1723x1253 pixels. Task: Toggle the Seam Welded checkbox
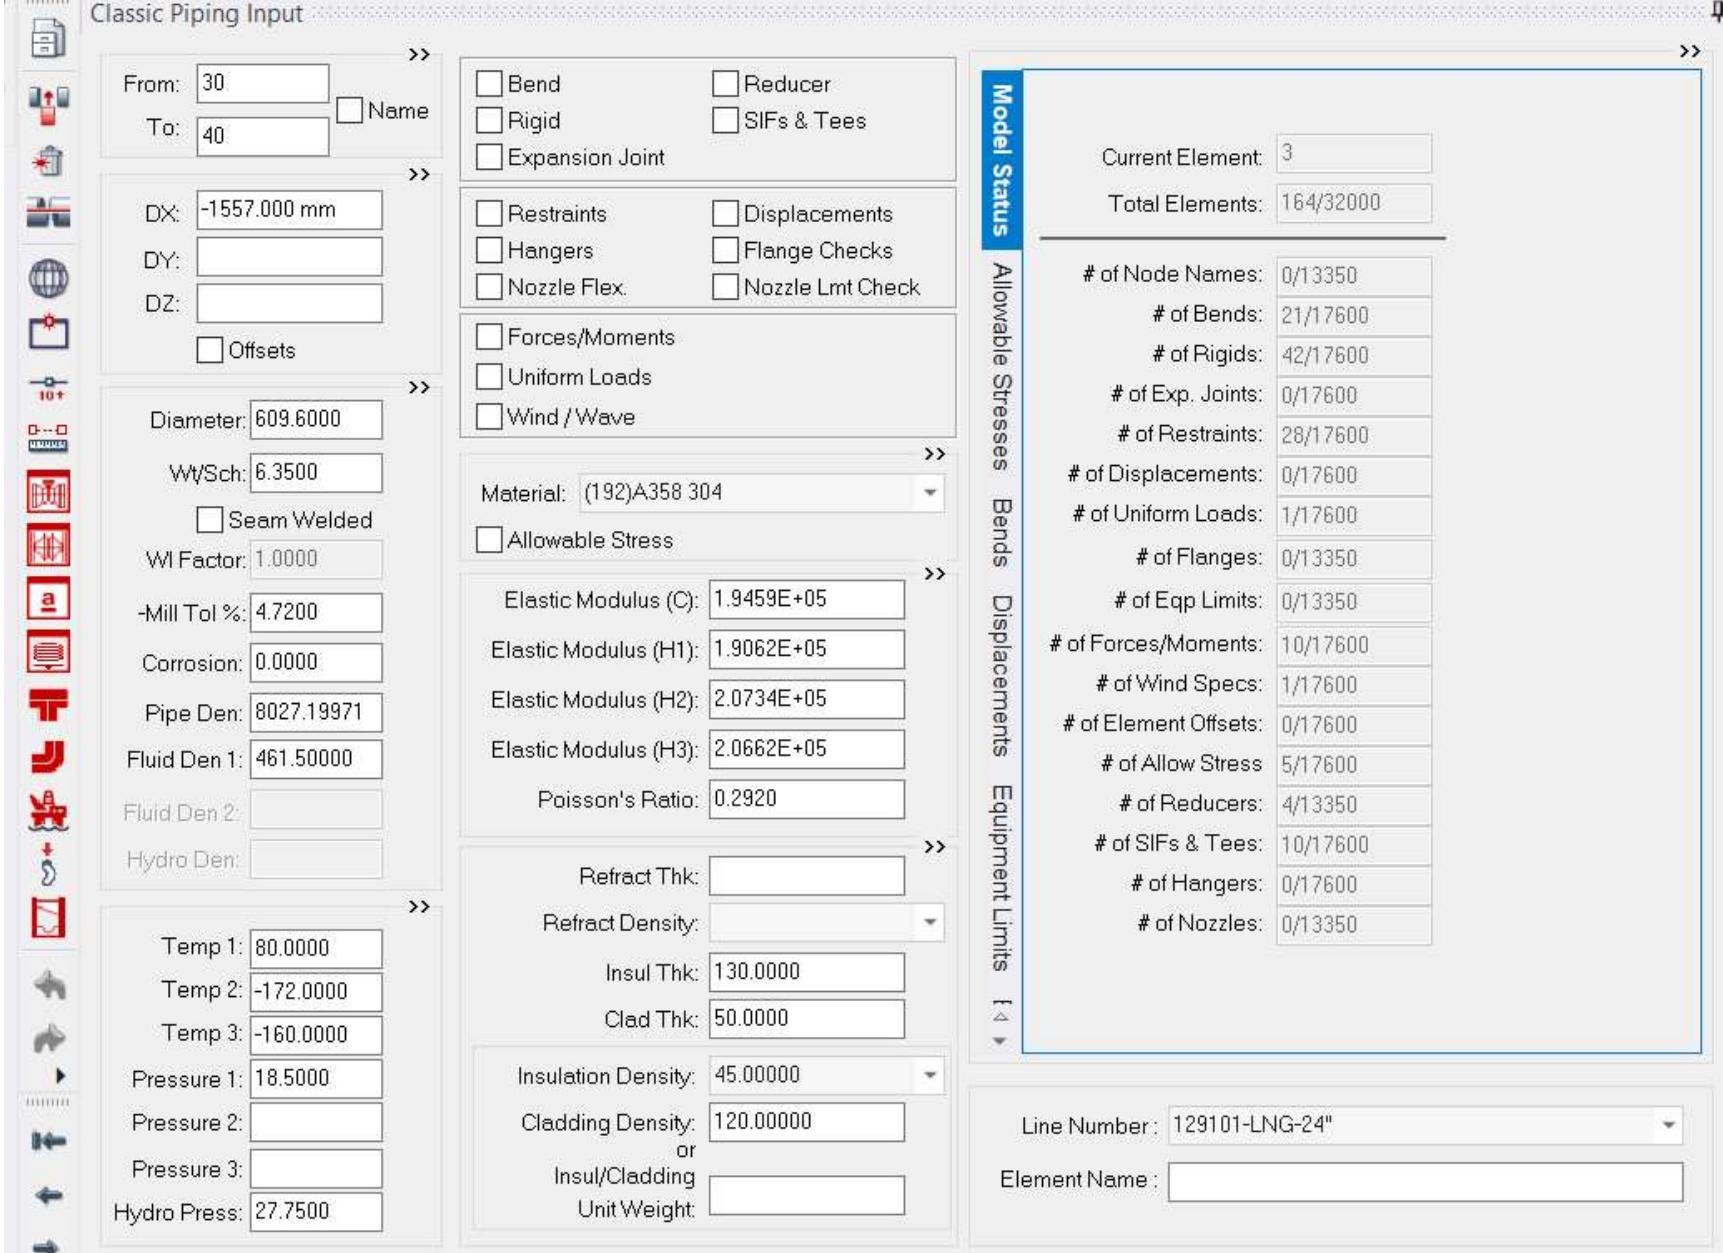coord(210,520)
